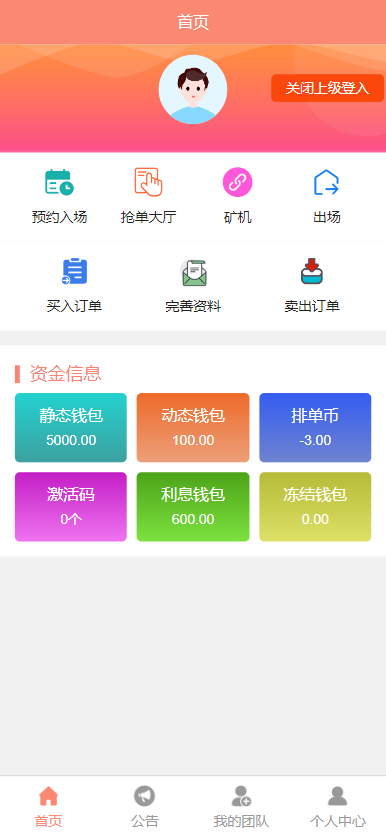Image resolution: width=386 pixels, height=836 pixels.
Task: Open the 卖出订单 inbox icon
Action: click(312, 271)
